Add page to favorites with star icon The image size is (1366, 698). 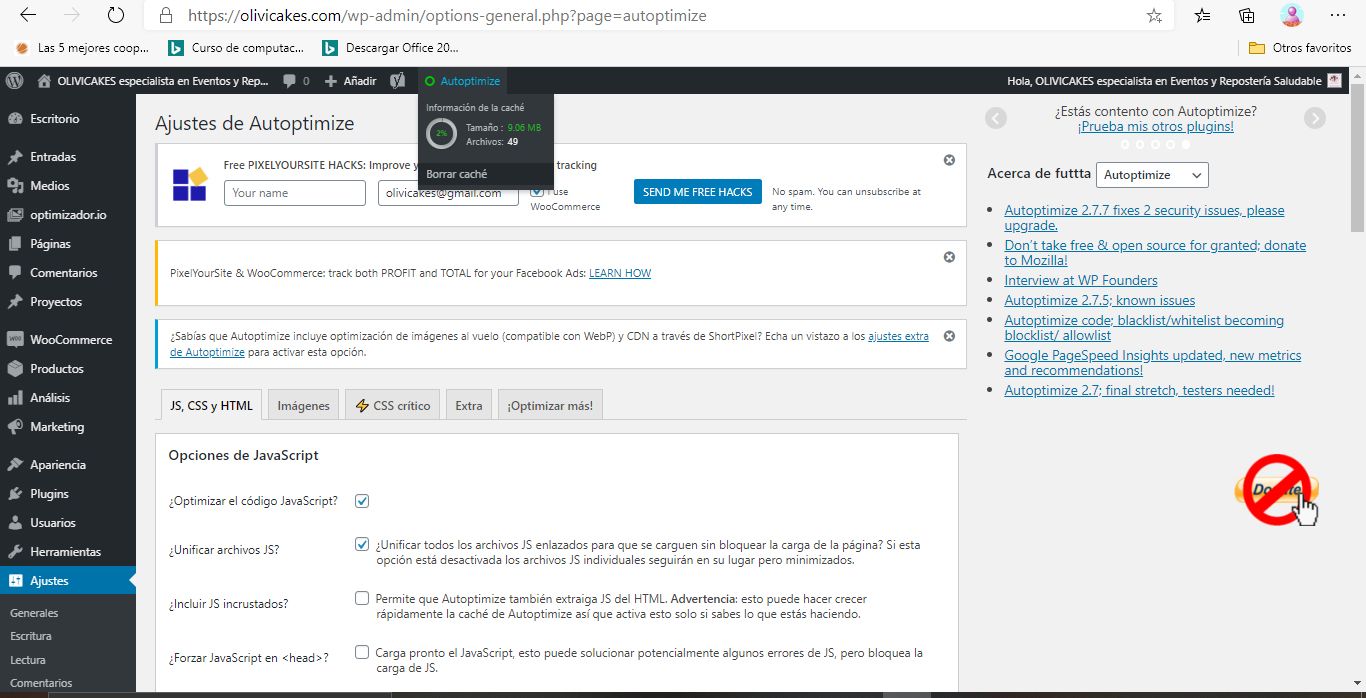tap(1154, 16)
